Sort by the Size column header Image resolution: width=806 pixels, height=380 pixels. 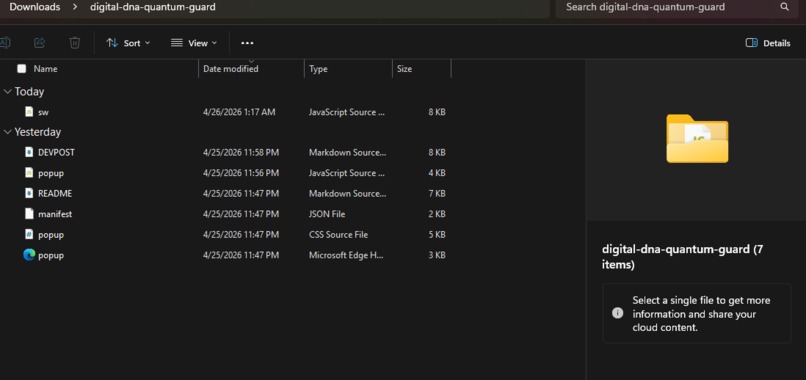click(404, 68)
